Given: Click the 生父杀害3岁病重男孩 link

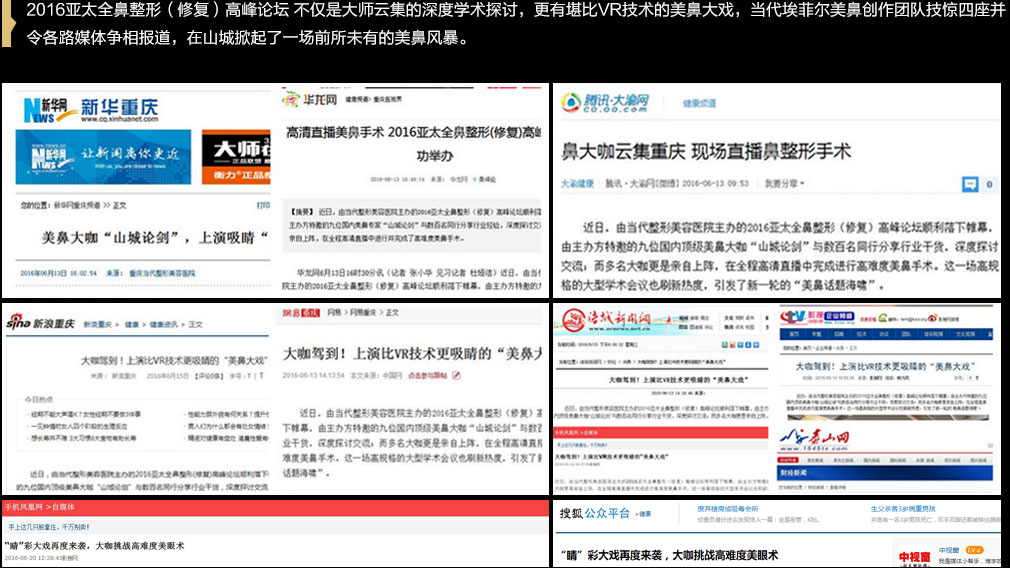Looking at the screenshot, I should click(902, 509).
